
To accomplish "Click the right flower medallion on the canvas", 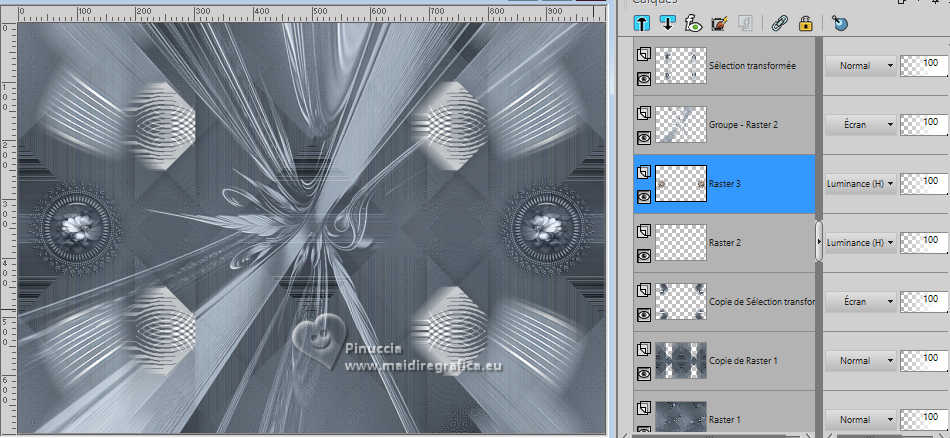I will [x=545, y=230].
